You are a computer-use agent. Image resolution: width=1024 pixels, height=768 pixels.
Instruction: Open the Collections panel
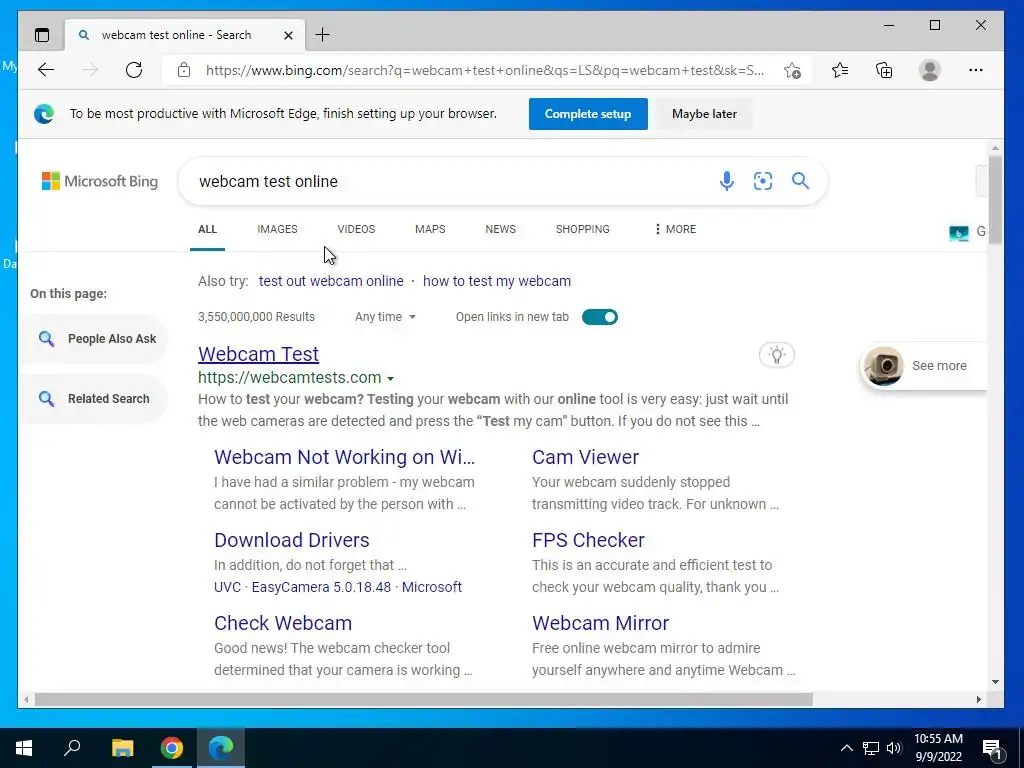coord(884,70)
